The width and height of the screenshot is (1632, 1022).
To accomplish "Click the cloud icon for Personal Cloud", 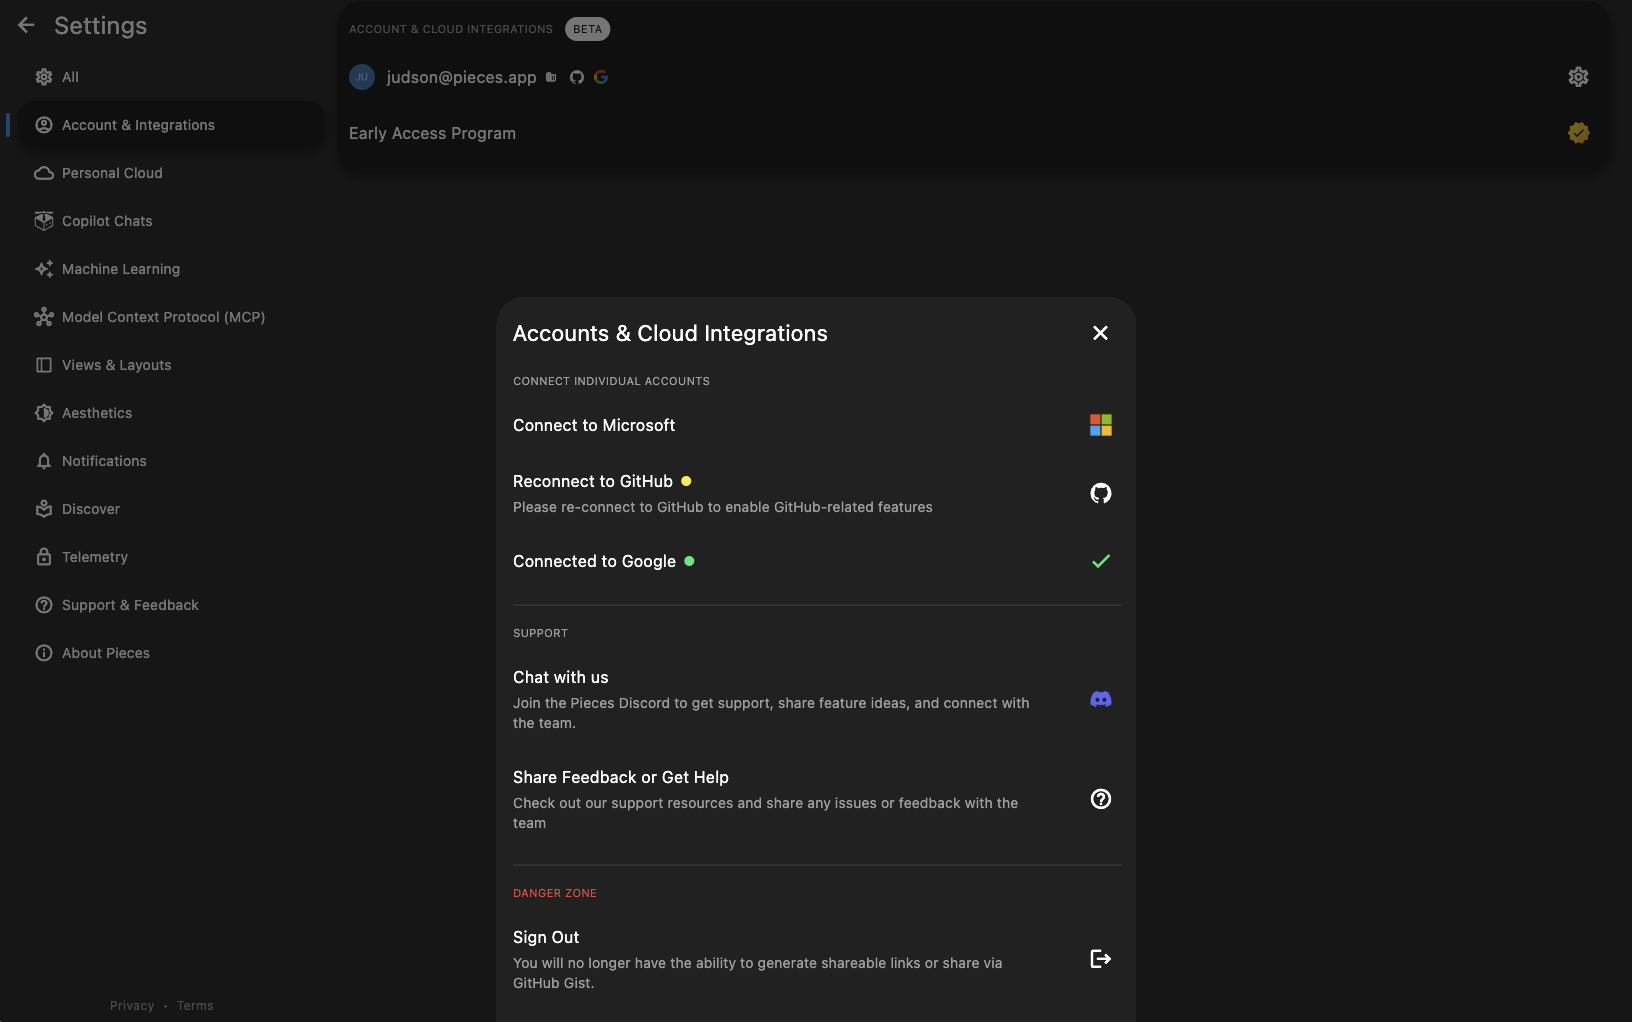I will (44, 173).
